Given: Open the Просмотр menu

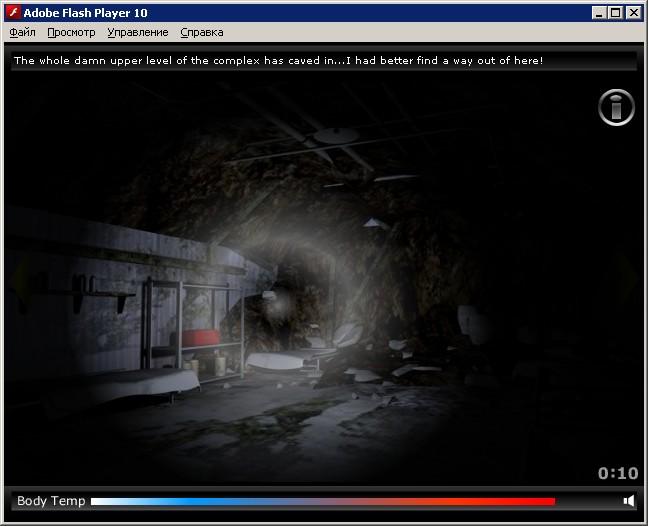Looking at the screenshot, I should 71,32.
